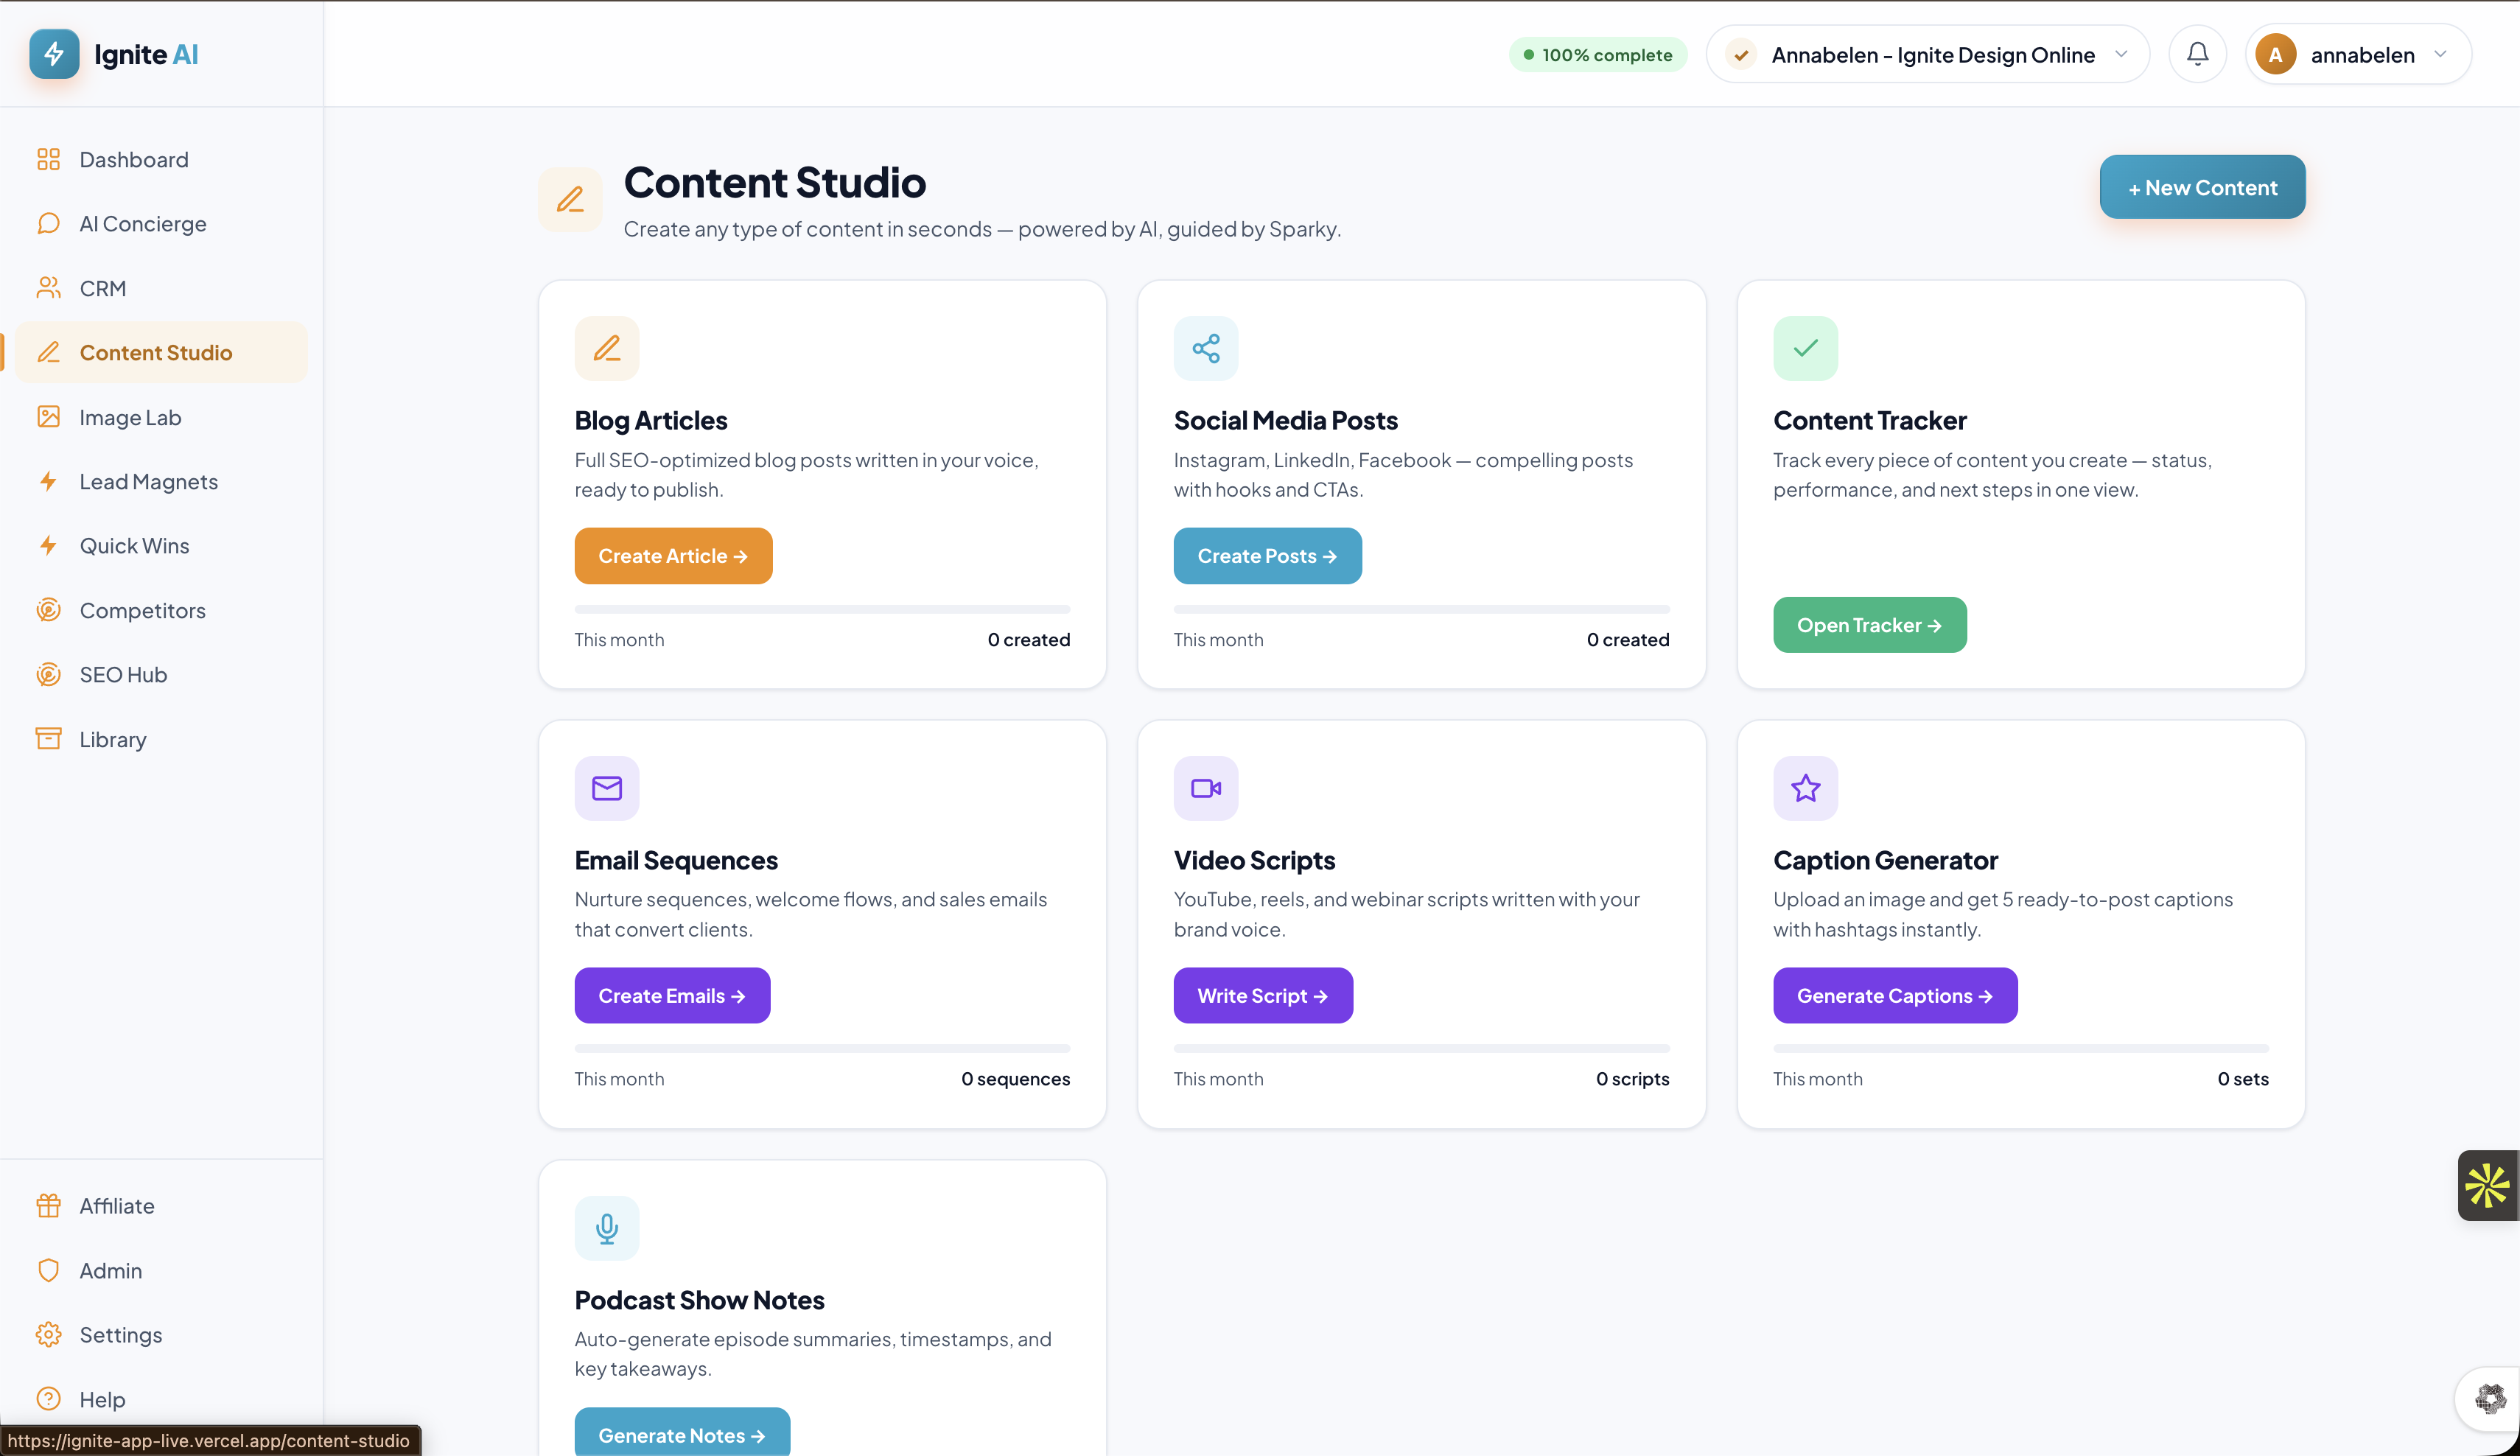Viewport: 2520px width, 1456px height.
Task: Click the Affiliate gift icon
Action: coord(48,1206)
